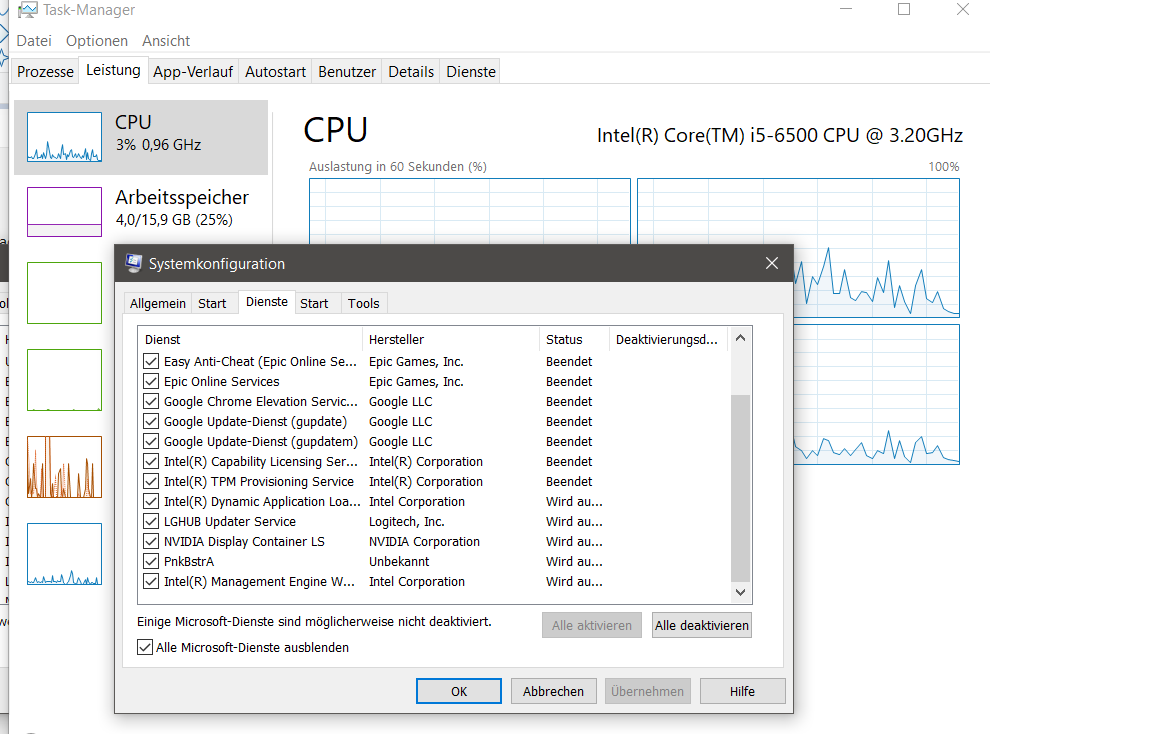Uncheck NVIDIA Display Container LS checkbox
Image resolution: width=1152 pixels, height=734 pixels.
click(x=151, y=541)
